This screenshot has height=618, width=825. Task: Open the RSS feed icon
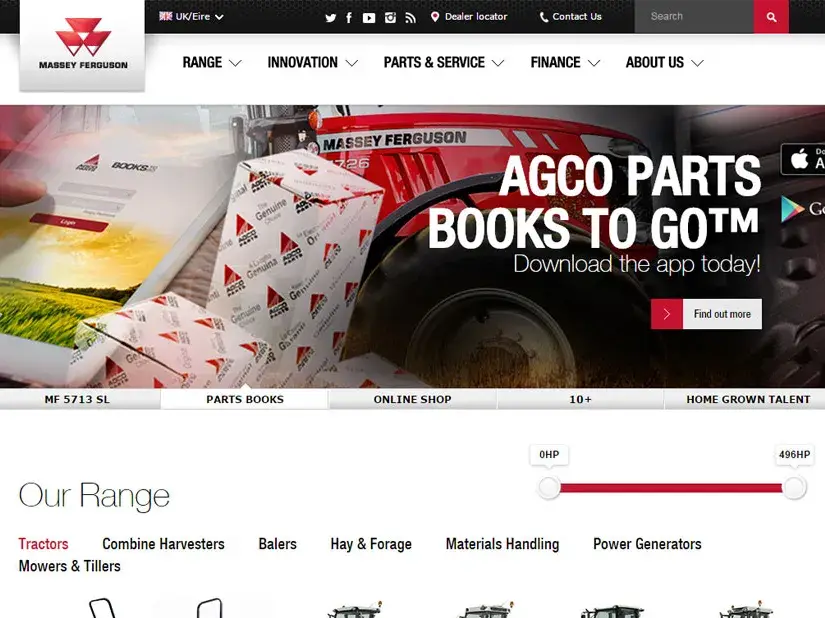point(410,18)
